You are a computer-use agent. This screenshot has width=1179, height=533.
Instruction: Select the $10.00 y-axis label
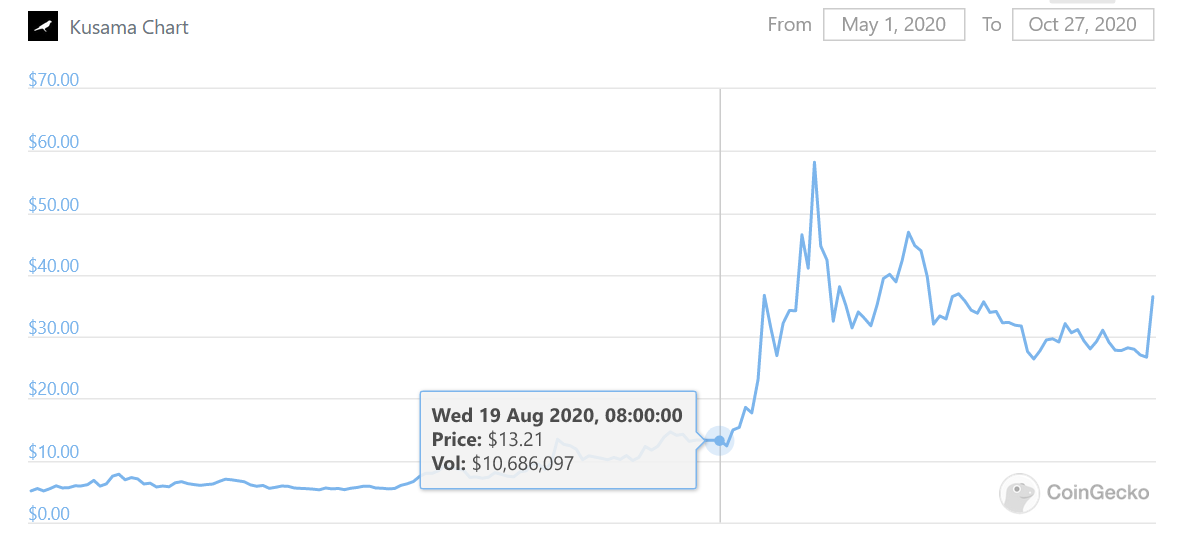(x=54, y=453)
